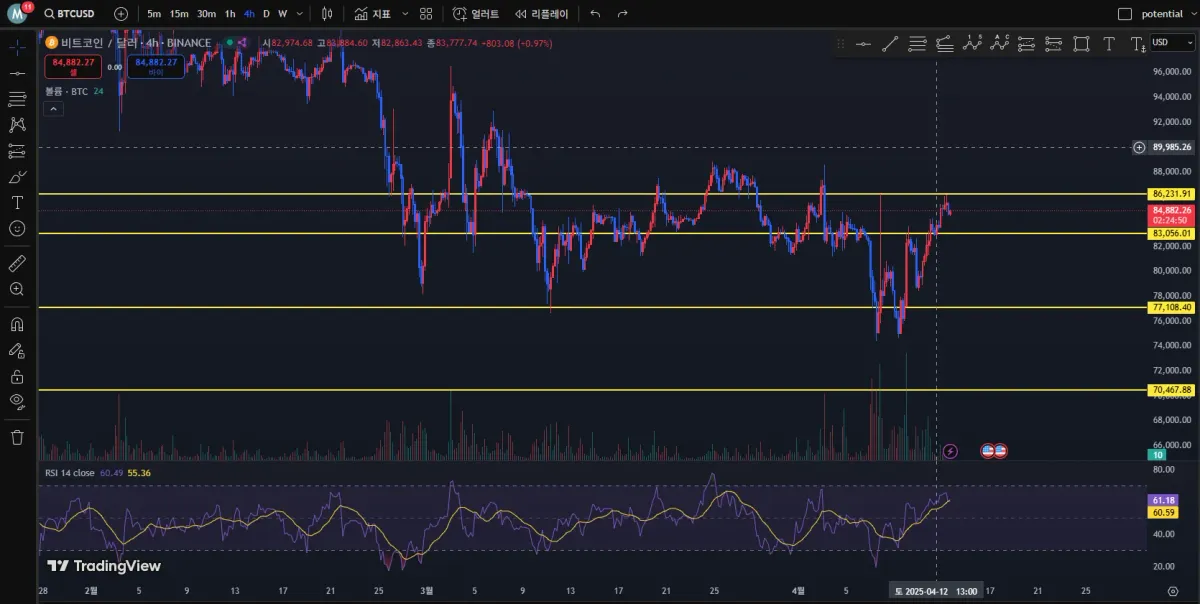Click the red 84,882.27 sell button

pyautogui.click(x=73, y=66)
